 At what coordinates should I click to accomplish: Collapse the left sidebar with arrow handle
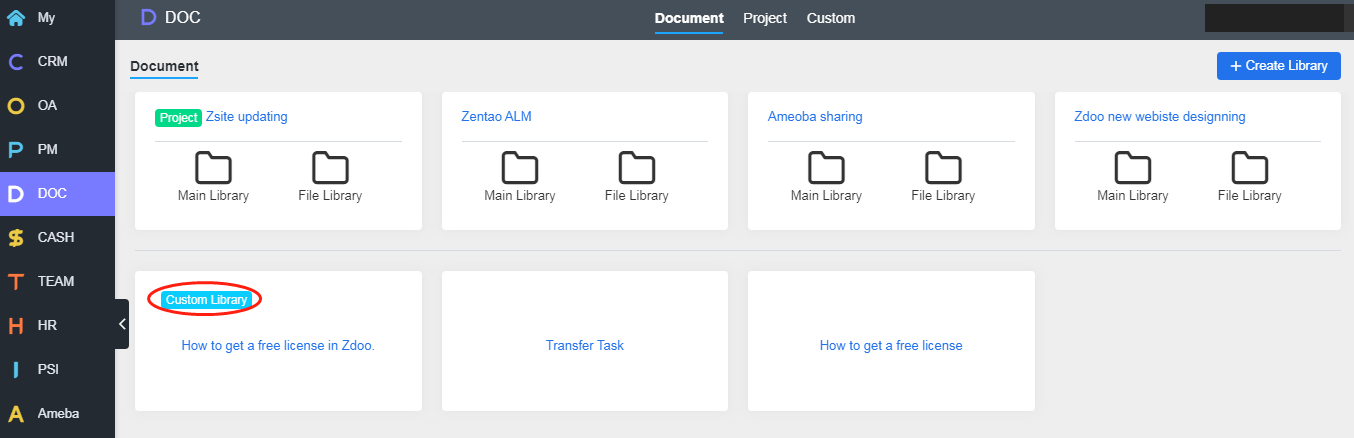tap(122, 324)
